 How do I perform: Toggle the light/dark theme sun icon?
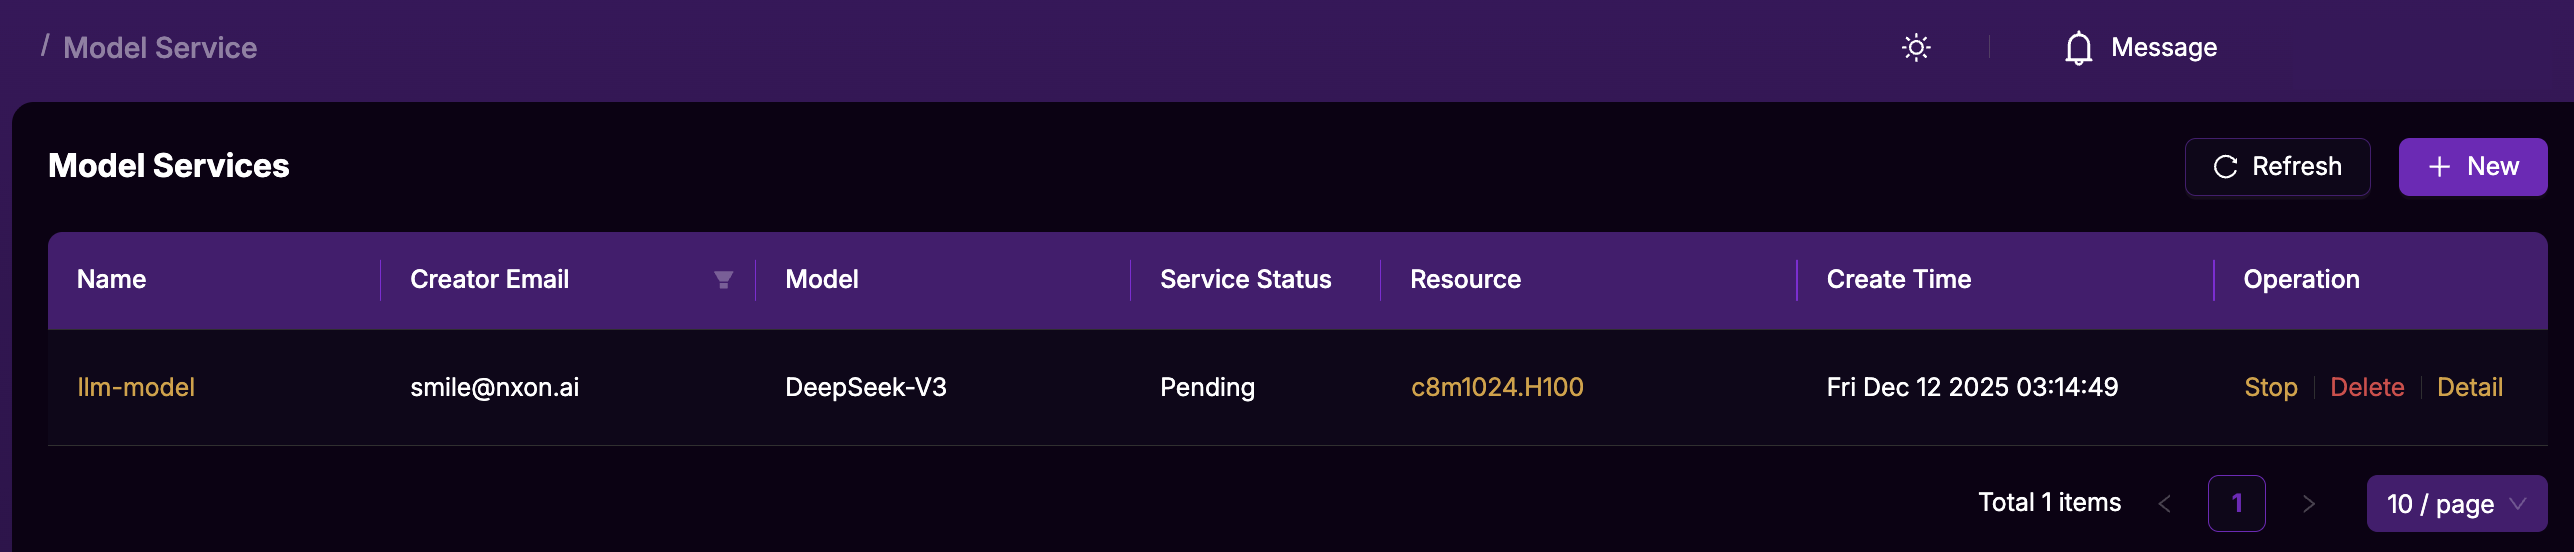(x=1915, y=48)
